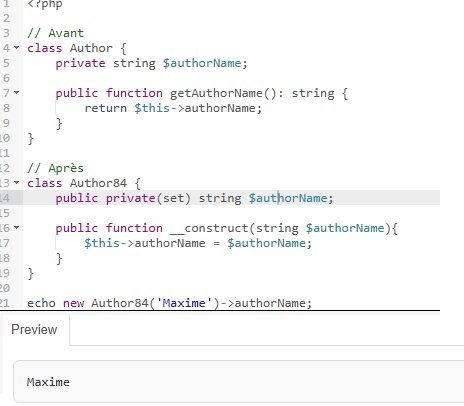The width and height of the screenshot is (464, 406).
Task: Click the 'Maxime' string literal
Action: tap(184, 303)
